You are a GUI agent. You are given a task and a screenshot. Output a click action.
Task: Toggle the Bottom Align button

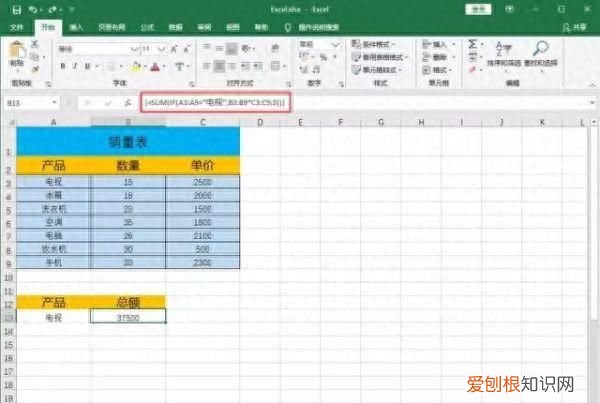[x=232, y=48]
